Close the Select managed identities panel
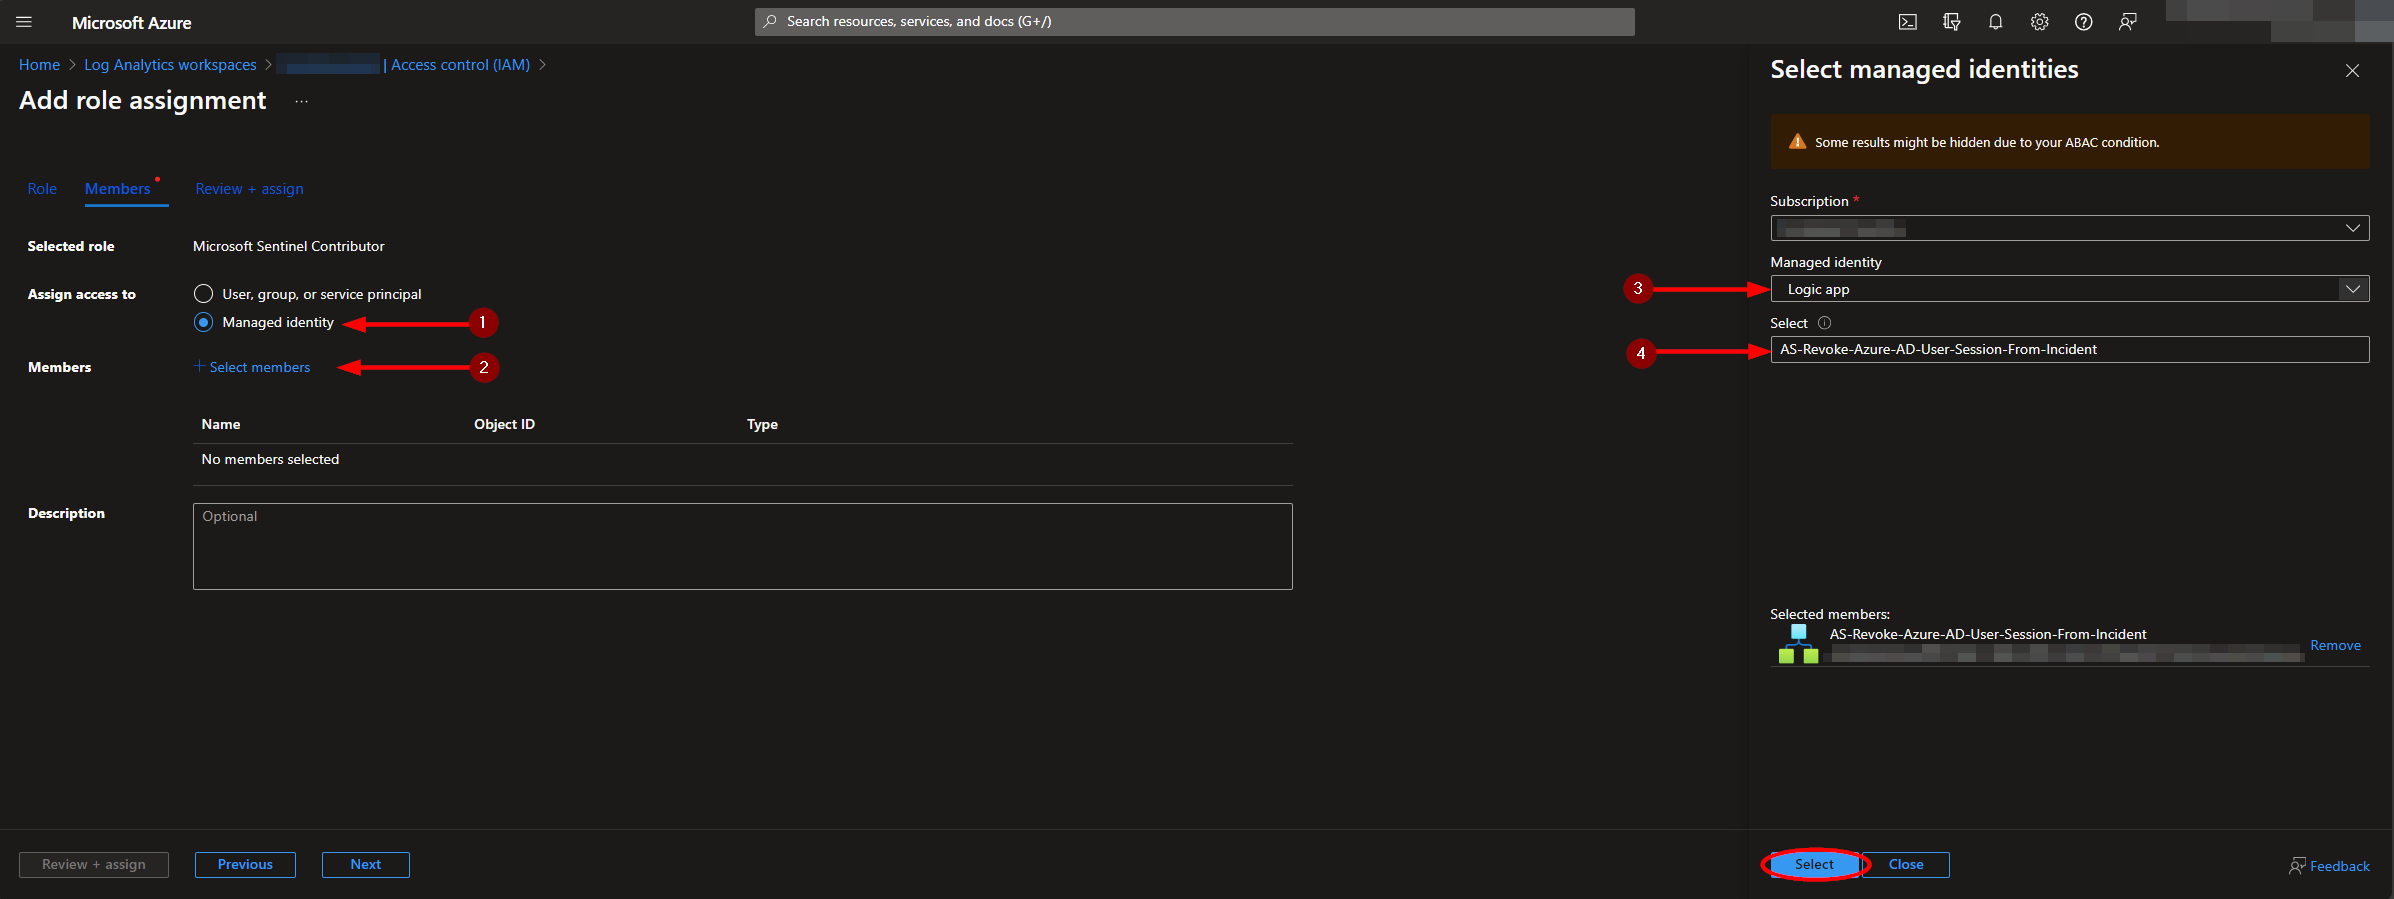Image resolution: width=2394 pixels, height=899 pixels. pyautogui.click(x=2352, y=70)
